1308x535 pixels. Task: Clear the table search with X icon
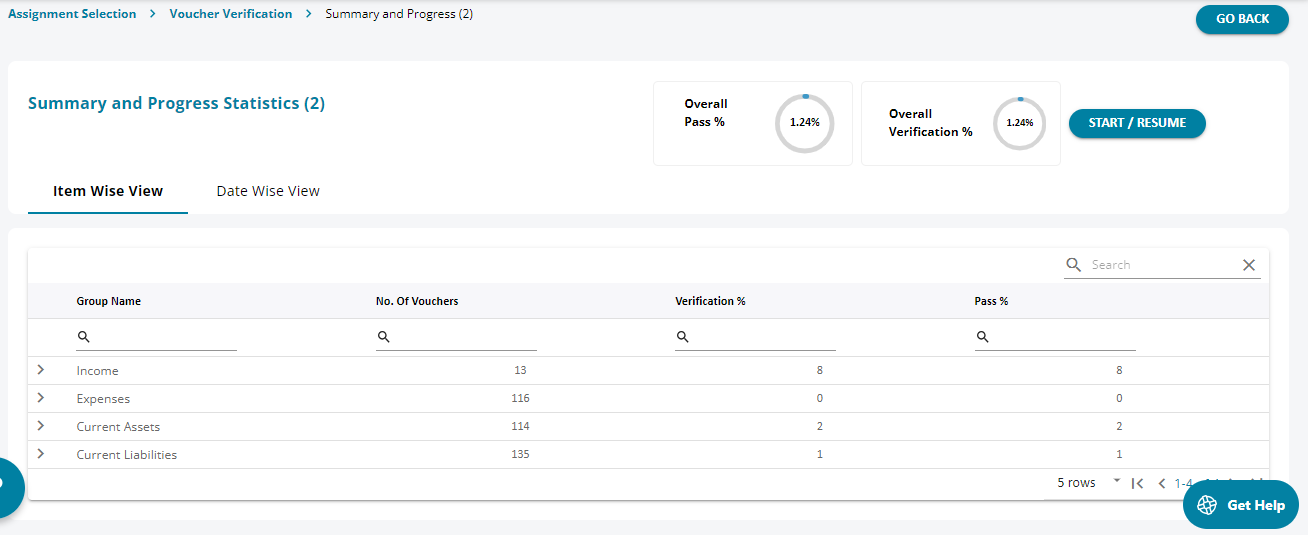point(1249,265)
